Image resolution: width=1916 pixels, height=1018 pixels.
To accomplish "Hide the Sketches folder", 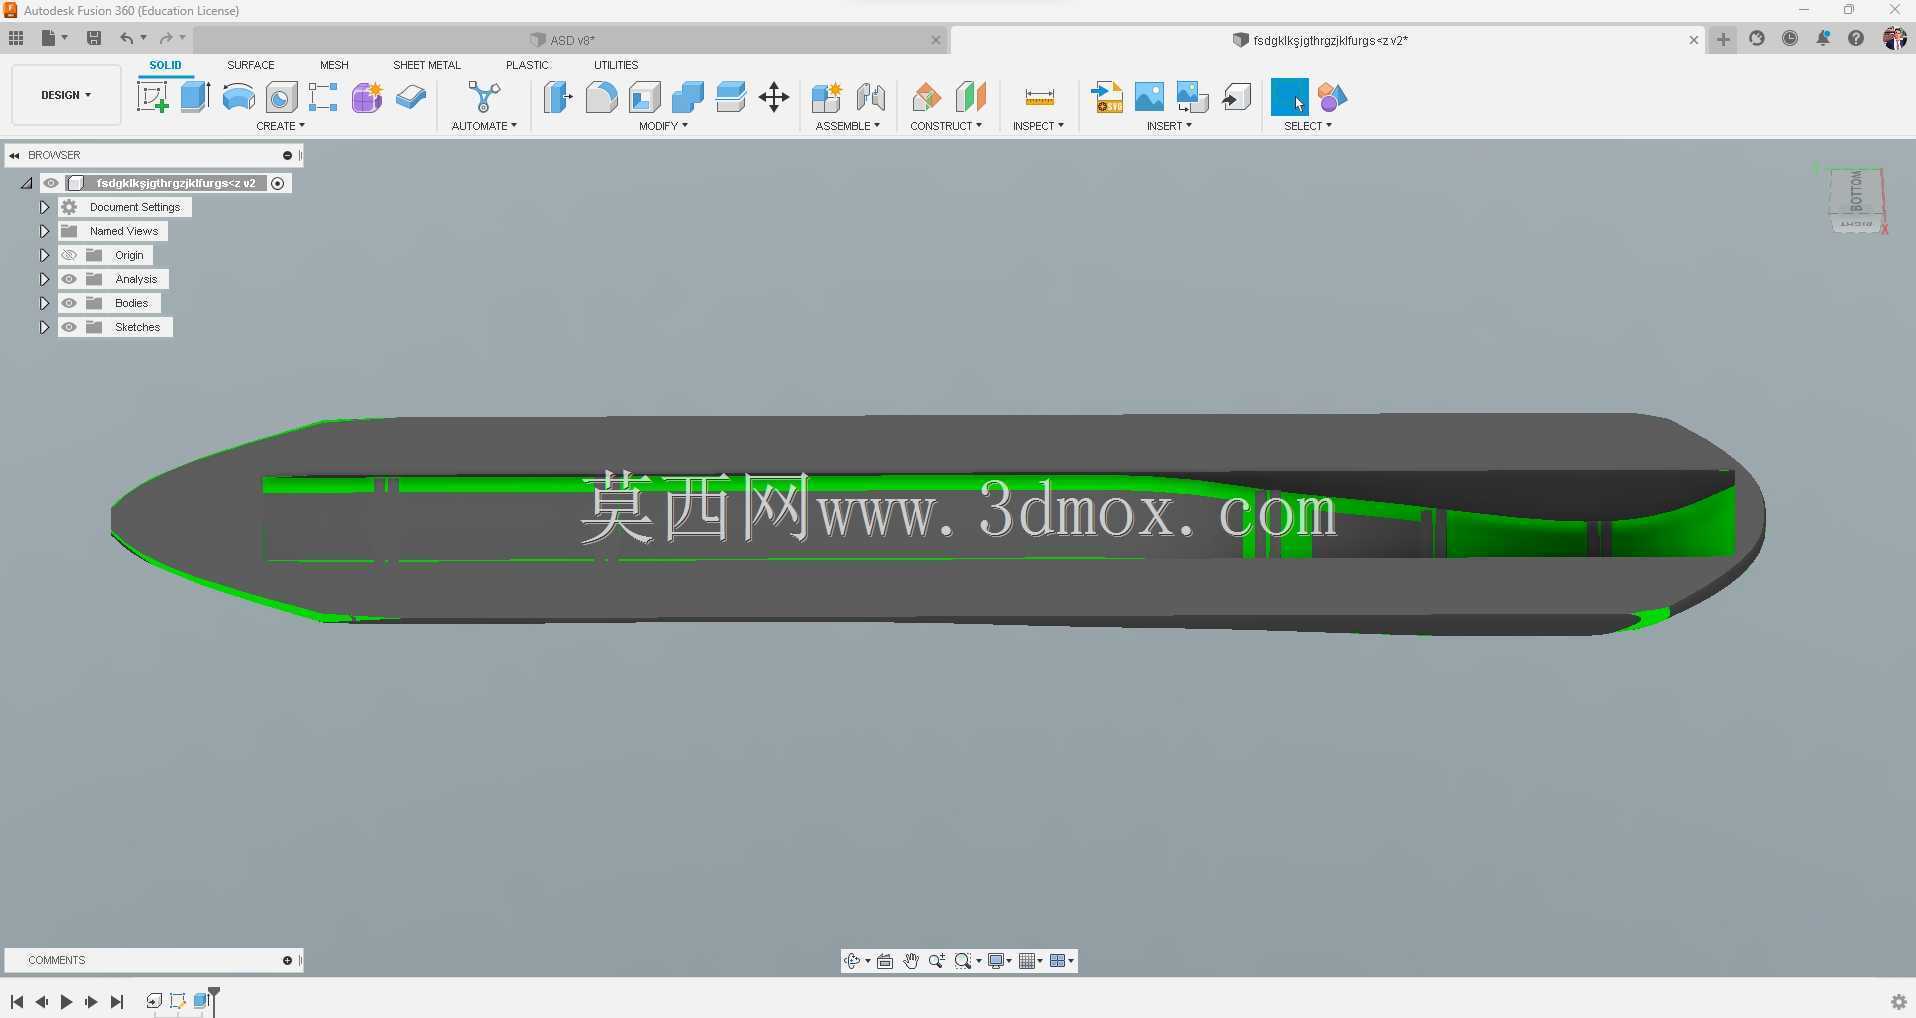I will pos(69,327).
